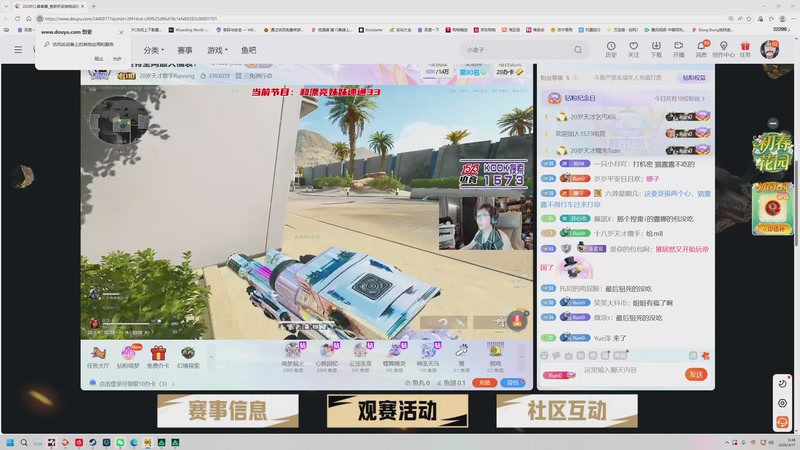The width and height of the screenshot is (800, 450).
Task: Click 阻止 in the permission popup
Action: click(99, 59)
